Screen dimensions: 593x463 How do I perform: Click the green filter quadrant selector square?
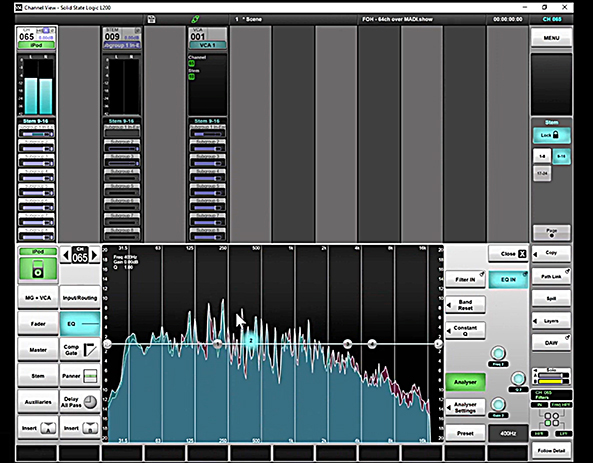[x=548, y=423]
